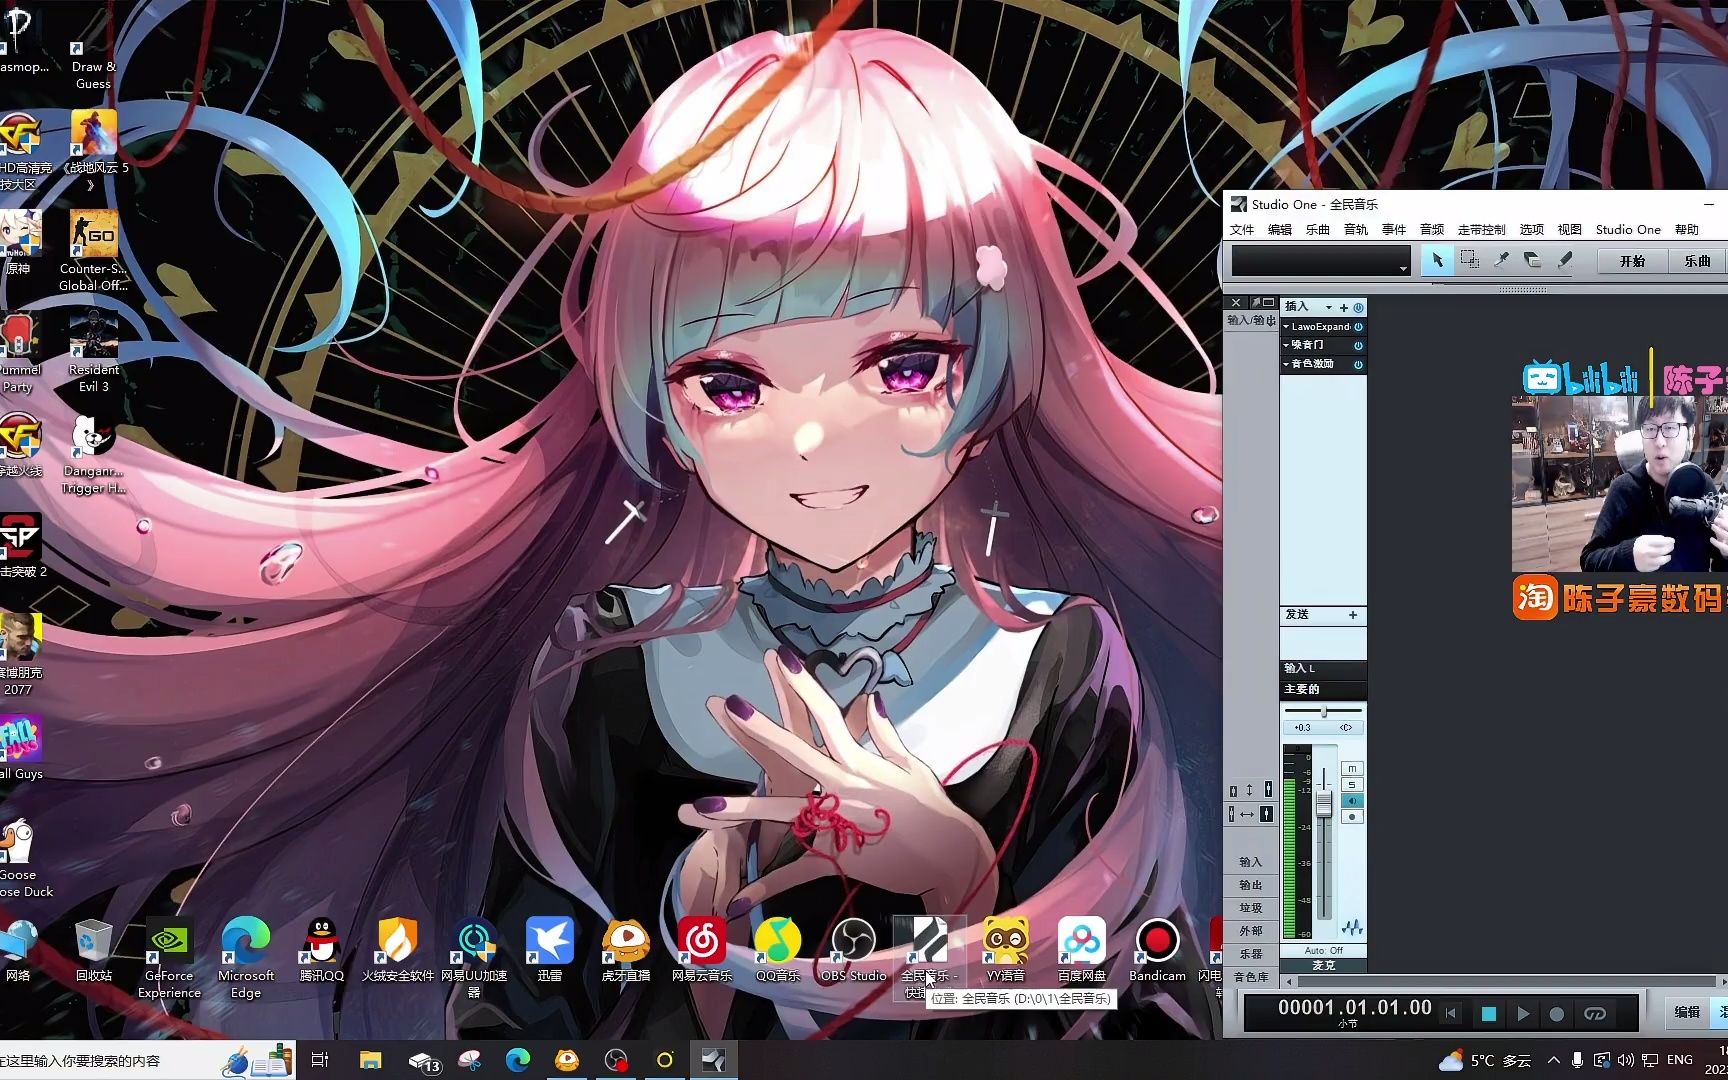This screenshot has width=1728, height=1080.
Task: Open Counter-Strike Global Offensive shortcut
Action: tap(93, 251)
